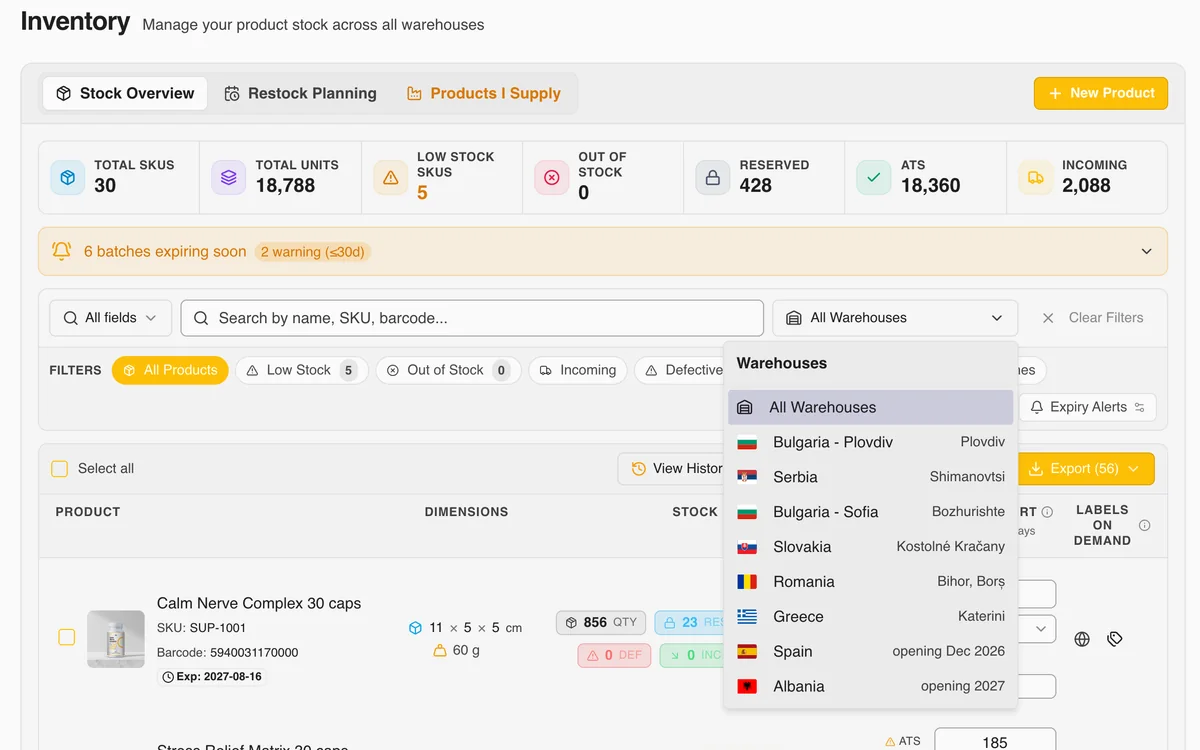Image resolution: width=1200 pixels, height=750 pixels.
Task: Switch to Restock Planning tab
Action: tap(300, 93)
